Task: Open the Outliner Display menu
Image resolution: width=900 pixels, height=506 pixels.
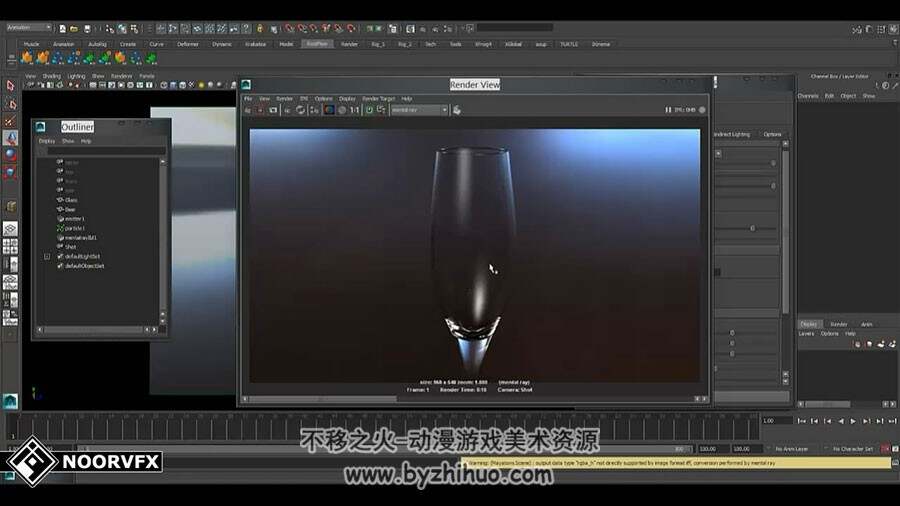Action: coord(46,141)
